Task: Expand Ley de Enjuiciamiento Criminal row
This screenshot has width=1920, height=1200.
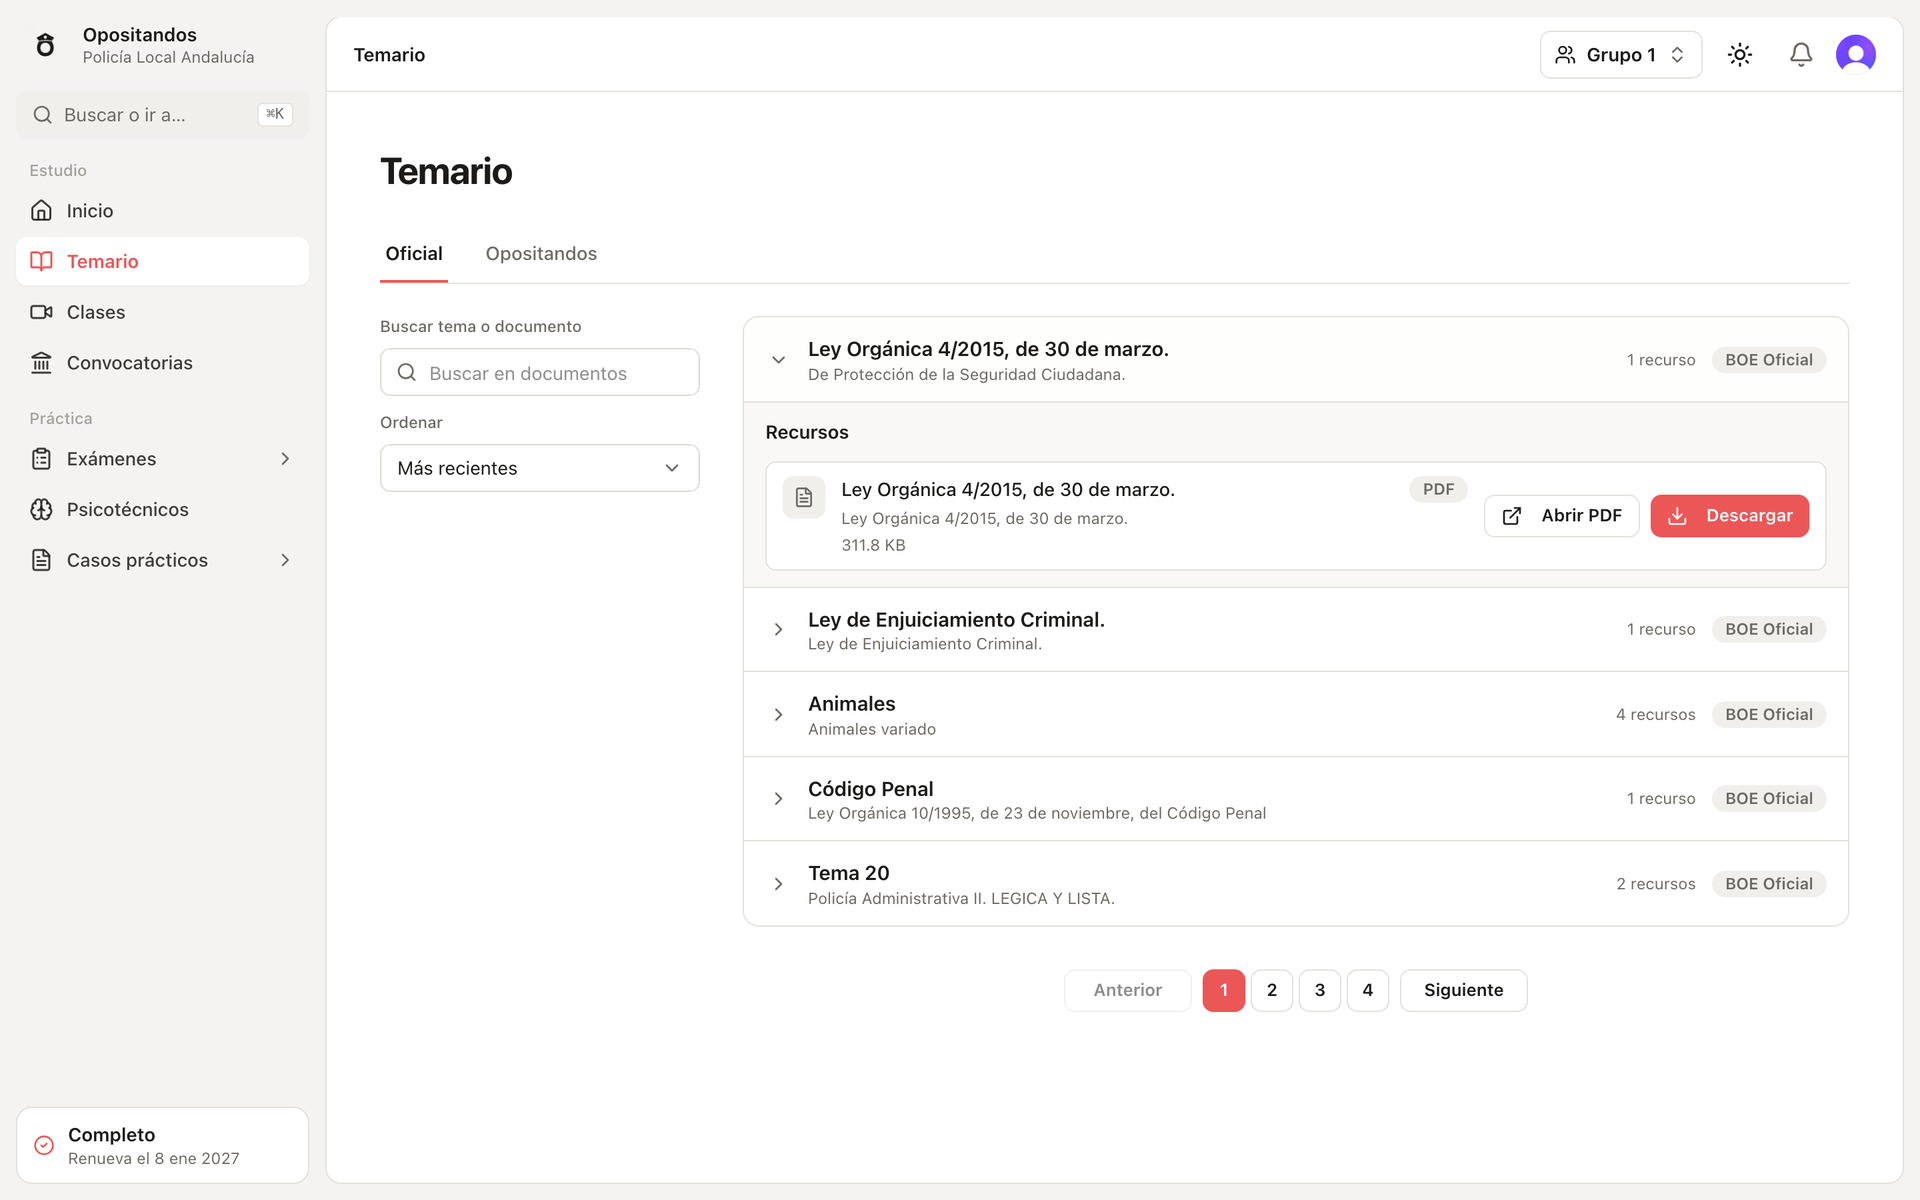Action: 1296,630
